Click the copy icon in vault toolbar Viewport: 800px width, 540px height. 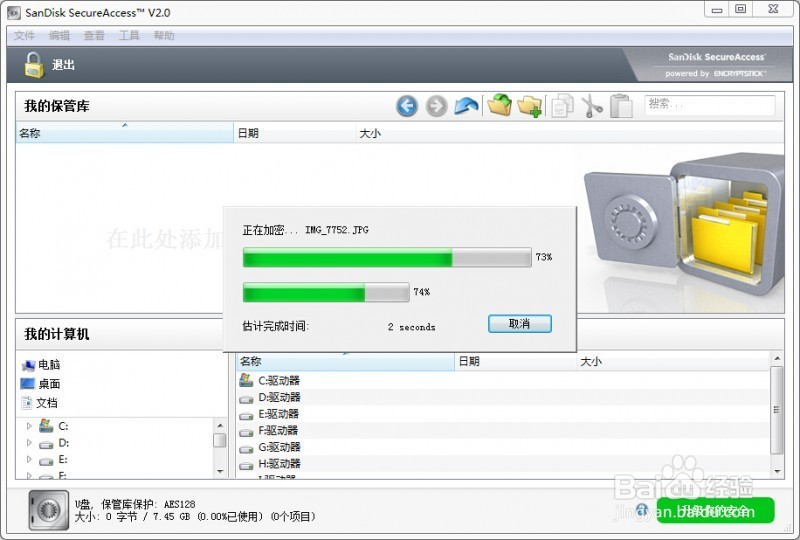(562, 106)
